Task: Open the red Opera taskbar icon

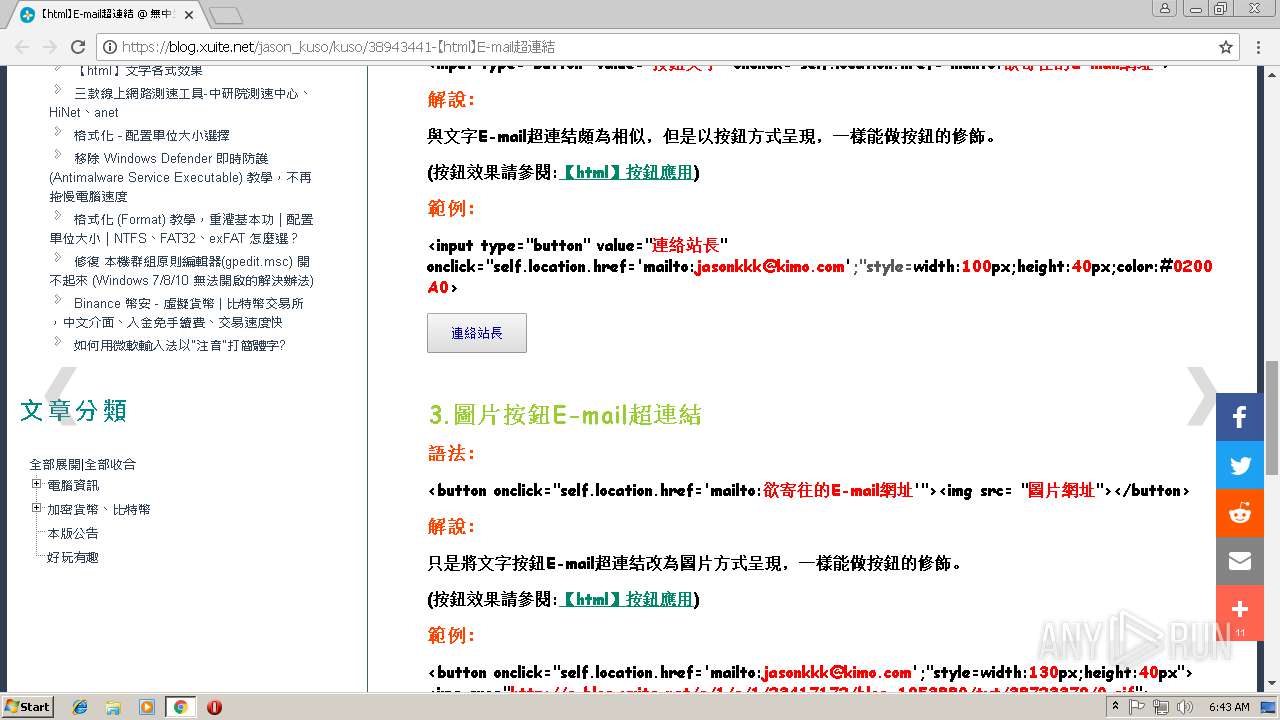Action: pos(214,707)
